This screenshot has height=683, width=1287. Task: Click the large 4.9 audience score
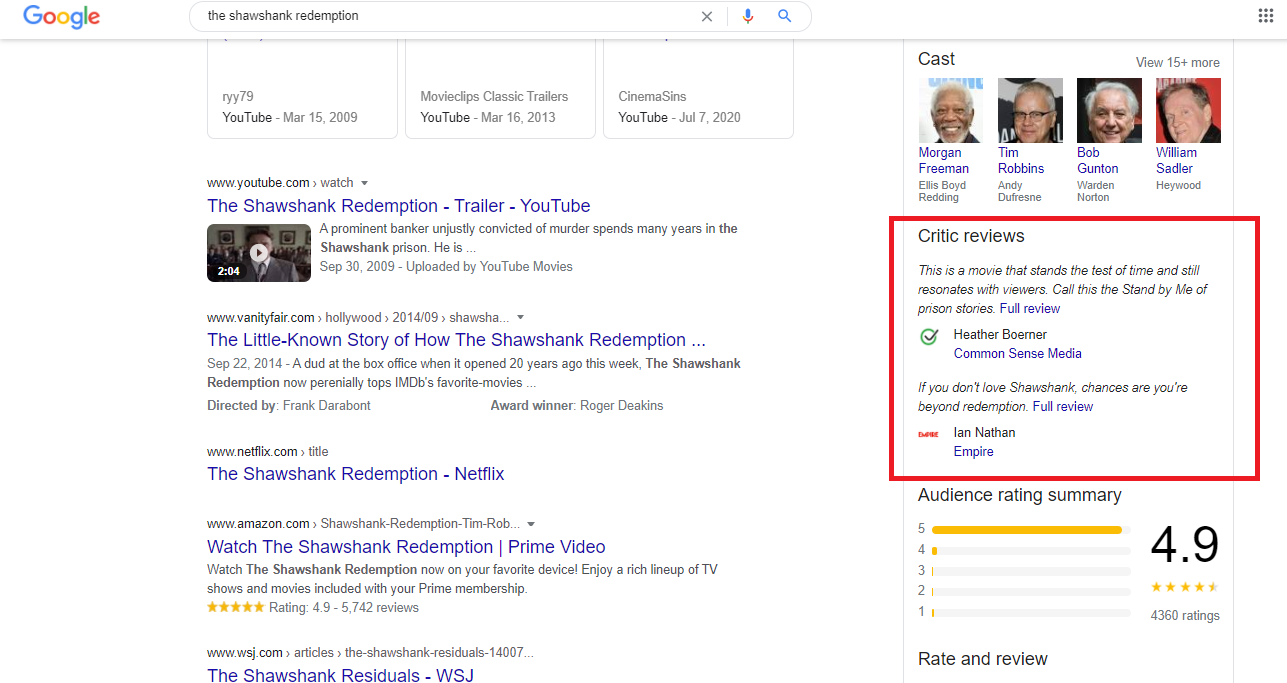[1185, 545]
